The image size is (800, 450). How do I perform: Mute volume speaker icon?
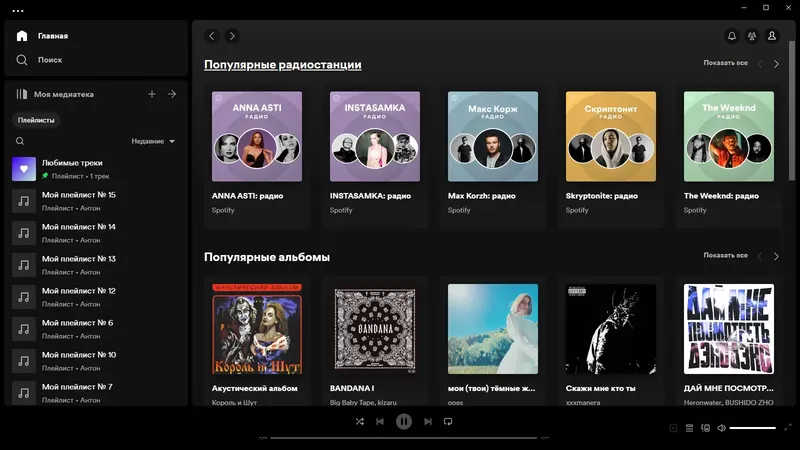(721, 428)
